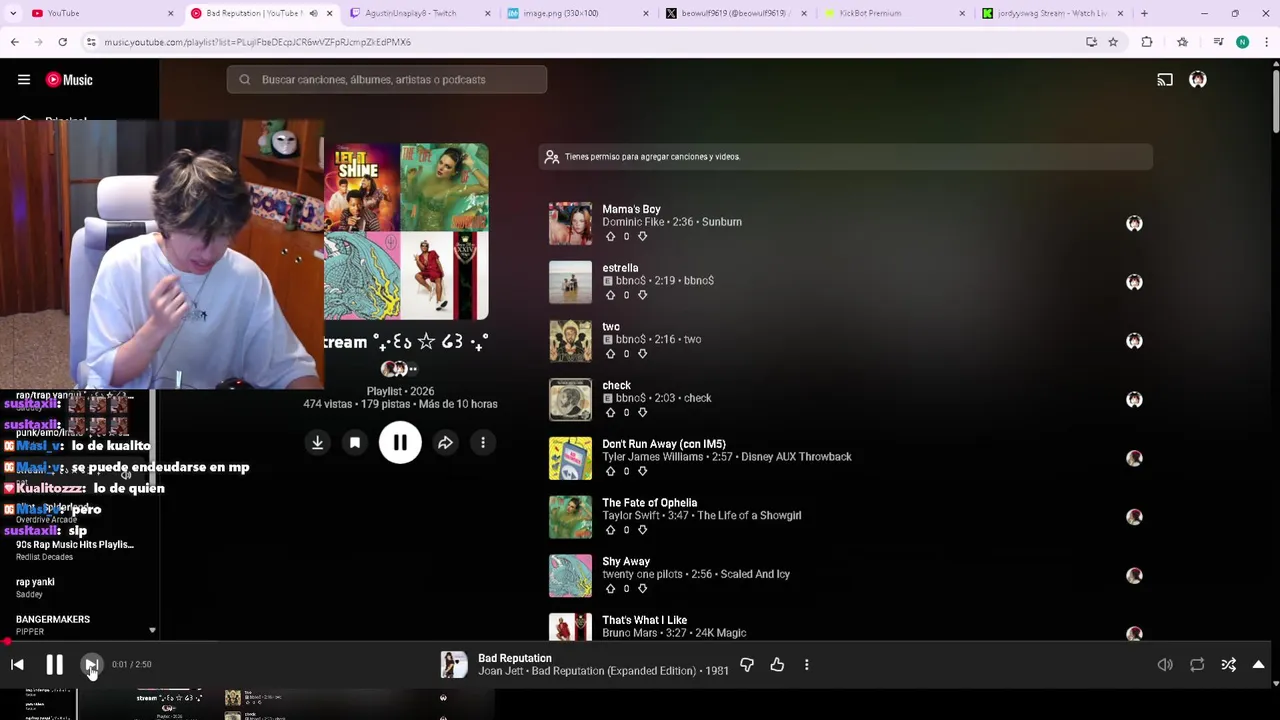Skip to previous track
Image resolution: width=1280 pixels, height=720 pixels.
point(17,665)
